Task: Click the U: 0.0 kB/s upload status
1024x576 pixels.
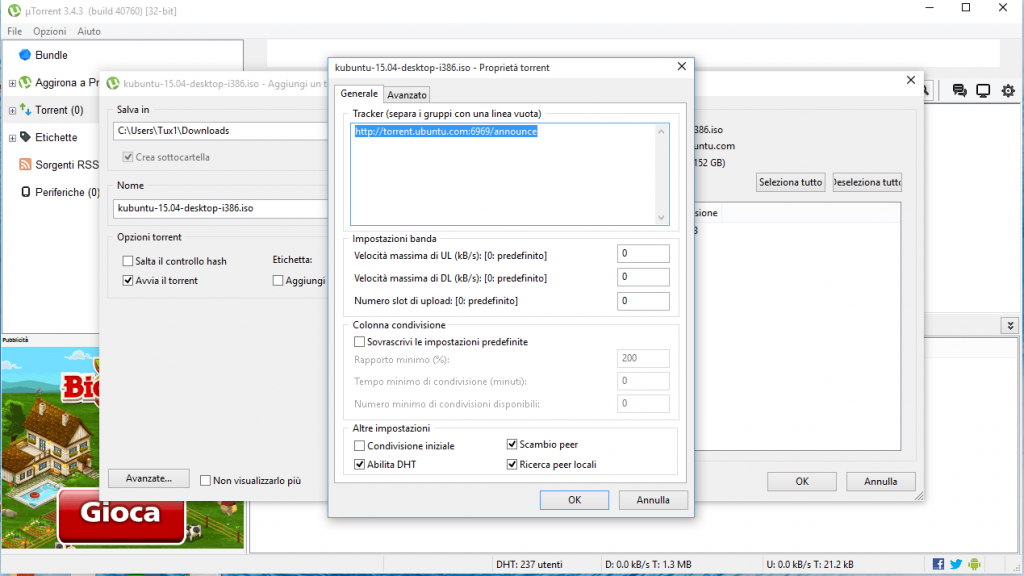Action: (x=809, y=564)
